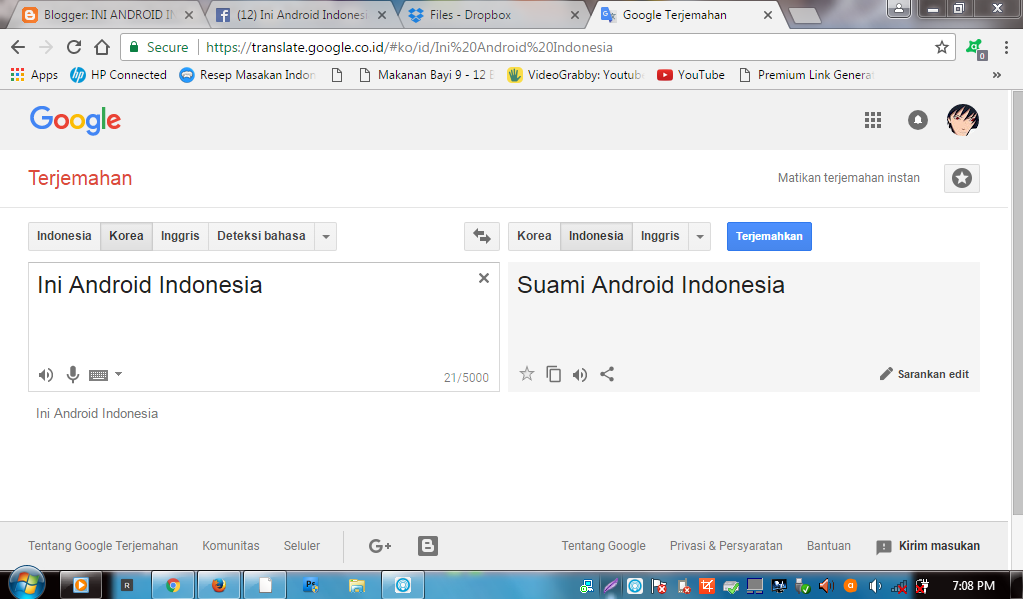Click the page vertical scrollbar
The width and height of the screenshot is (1023, 599).
[1017, 303]
